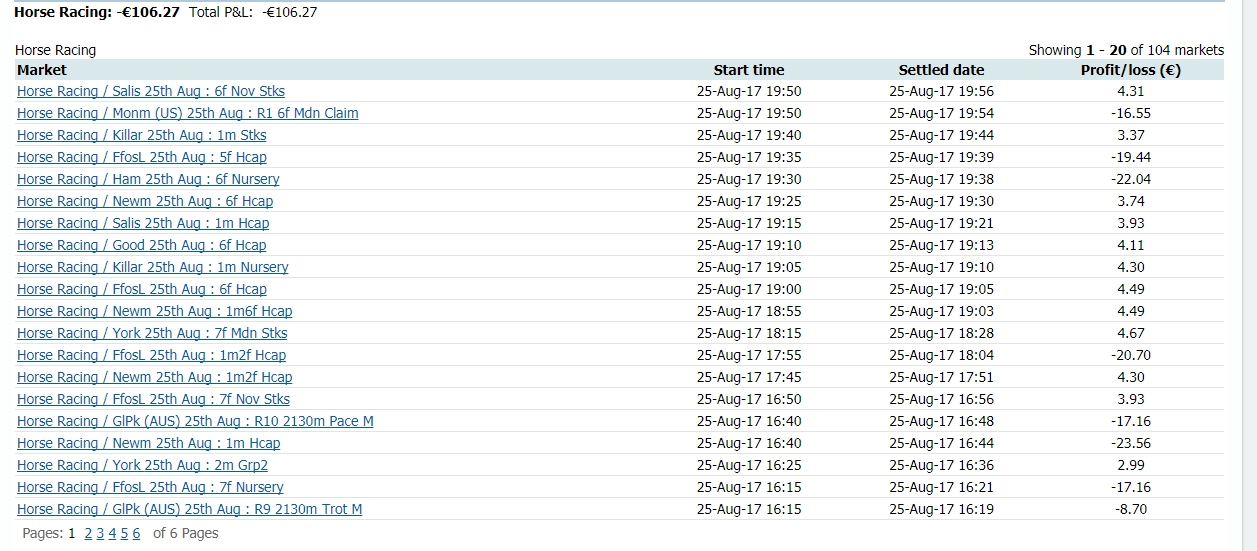Image resolution: width=1257 pixels, height=551 pixels.
Task: Click the Start time column header
Action: coord(749,70)
